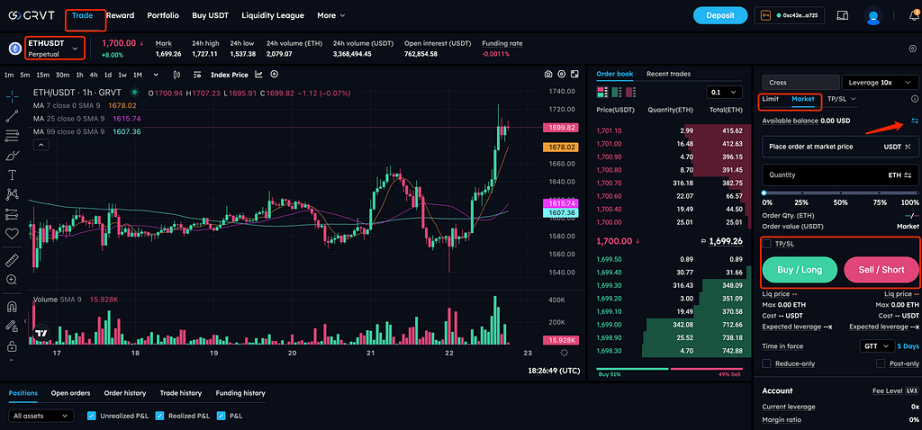The image size is (922, 430).
Task: Expand the More menu in navigation
Action: pos(331,15)
